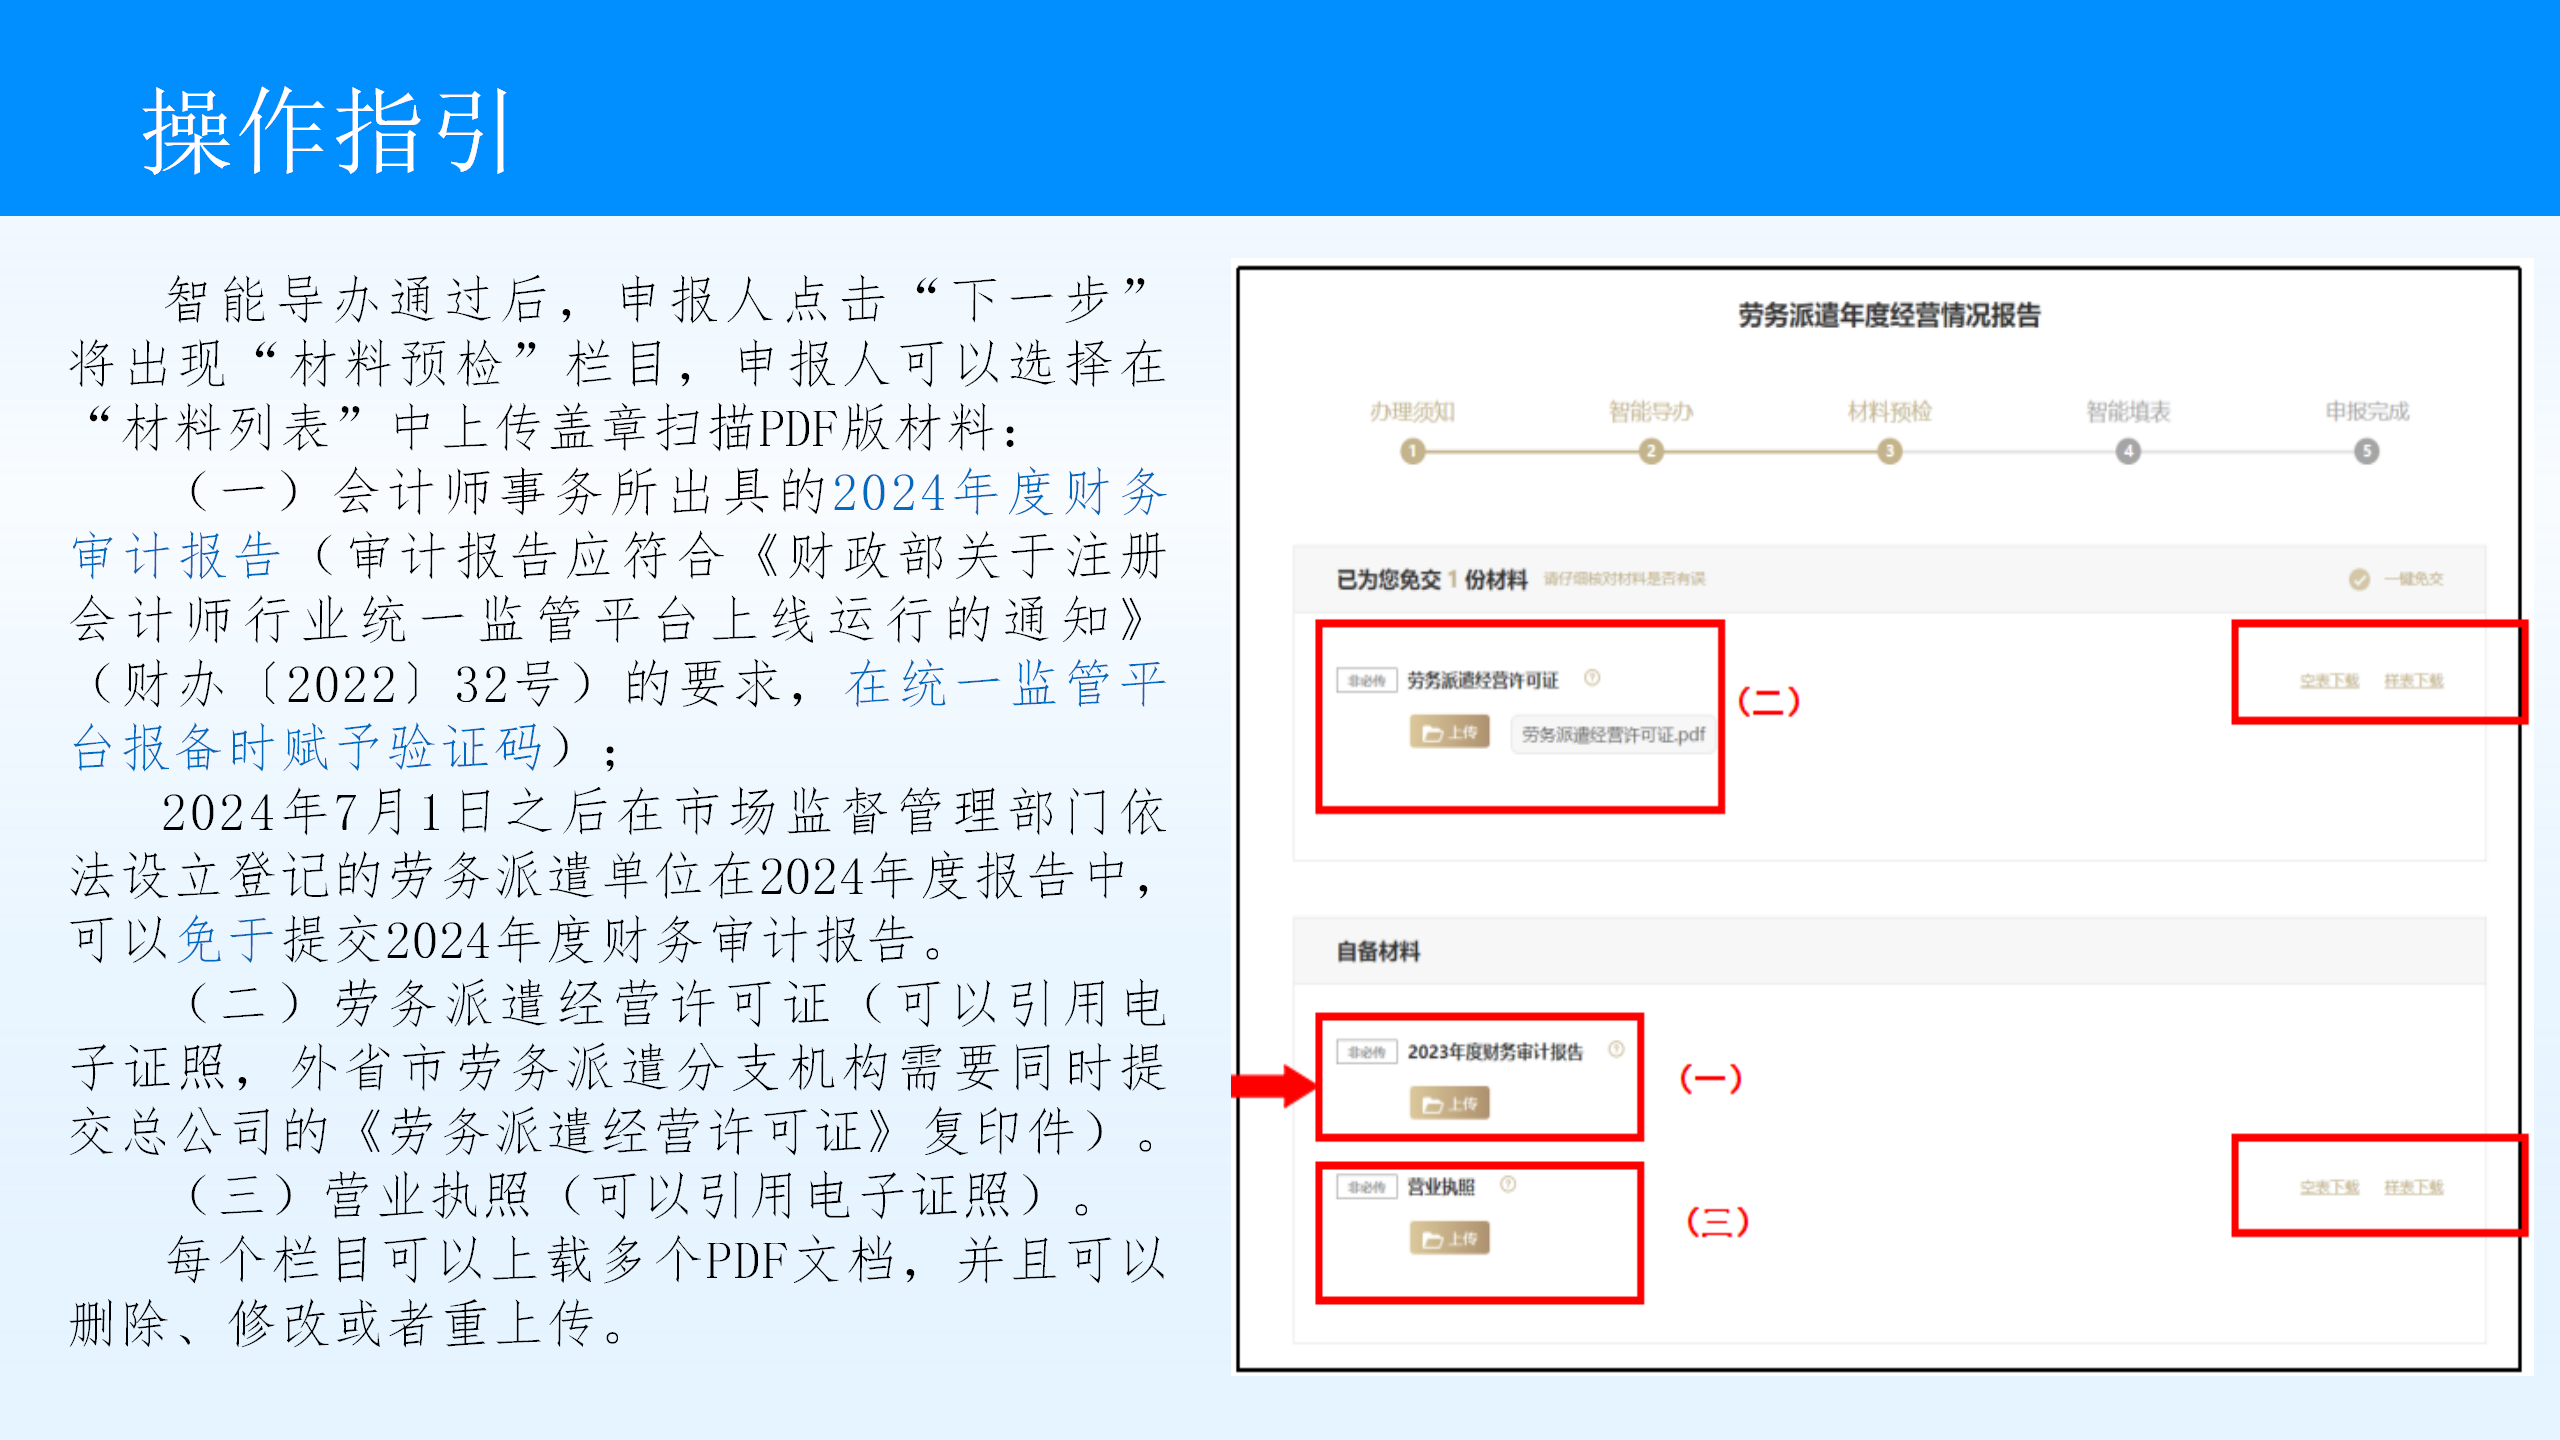
Task: Click the 一键免交 checkmark icon
Action: [2359, 579]
